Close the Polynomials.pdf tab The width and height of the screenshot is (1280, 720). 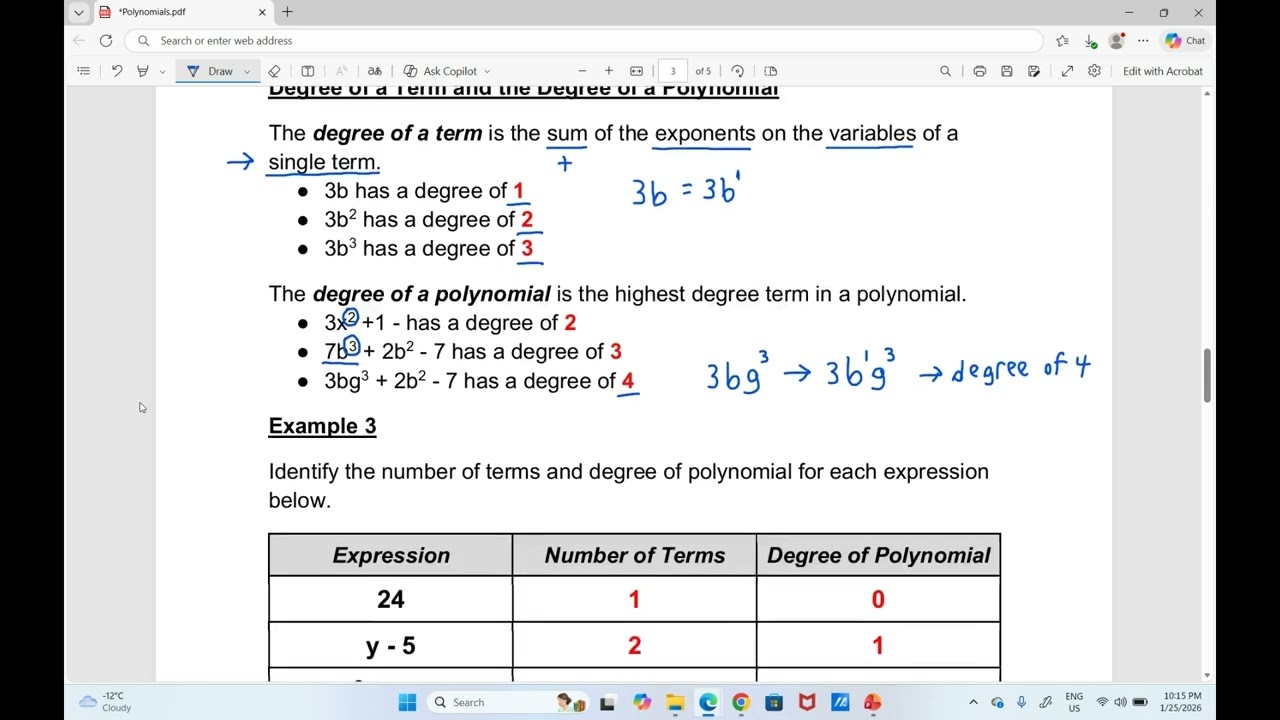pyautogui.click(x=262, y=12)
